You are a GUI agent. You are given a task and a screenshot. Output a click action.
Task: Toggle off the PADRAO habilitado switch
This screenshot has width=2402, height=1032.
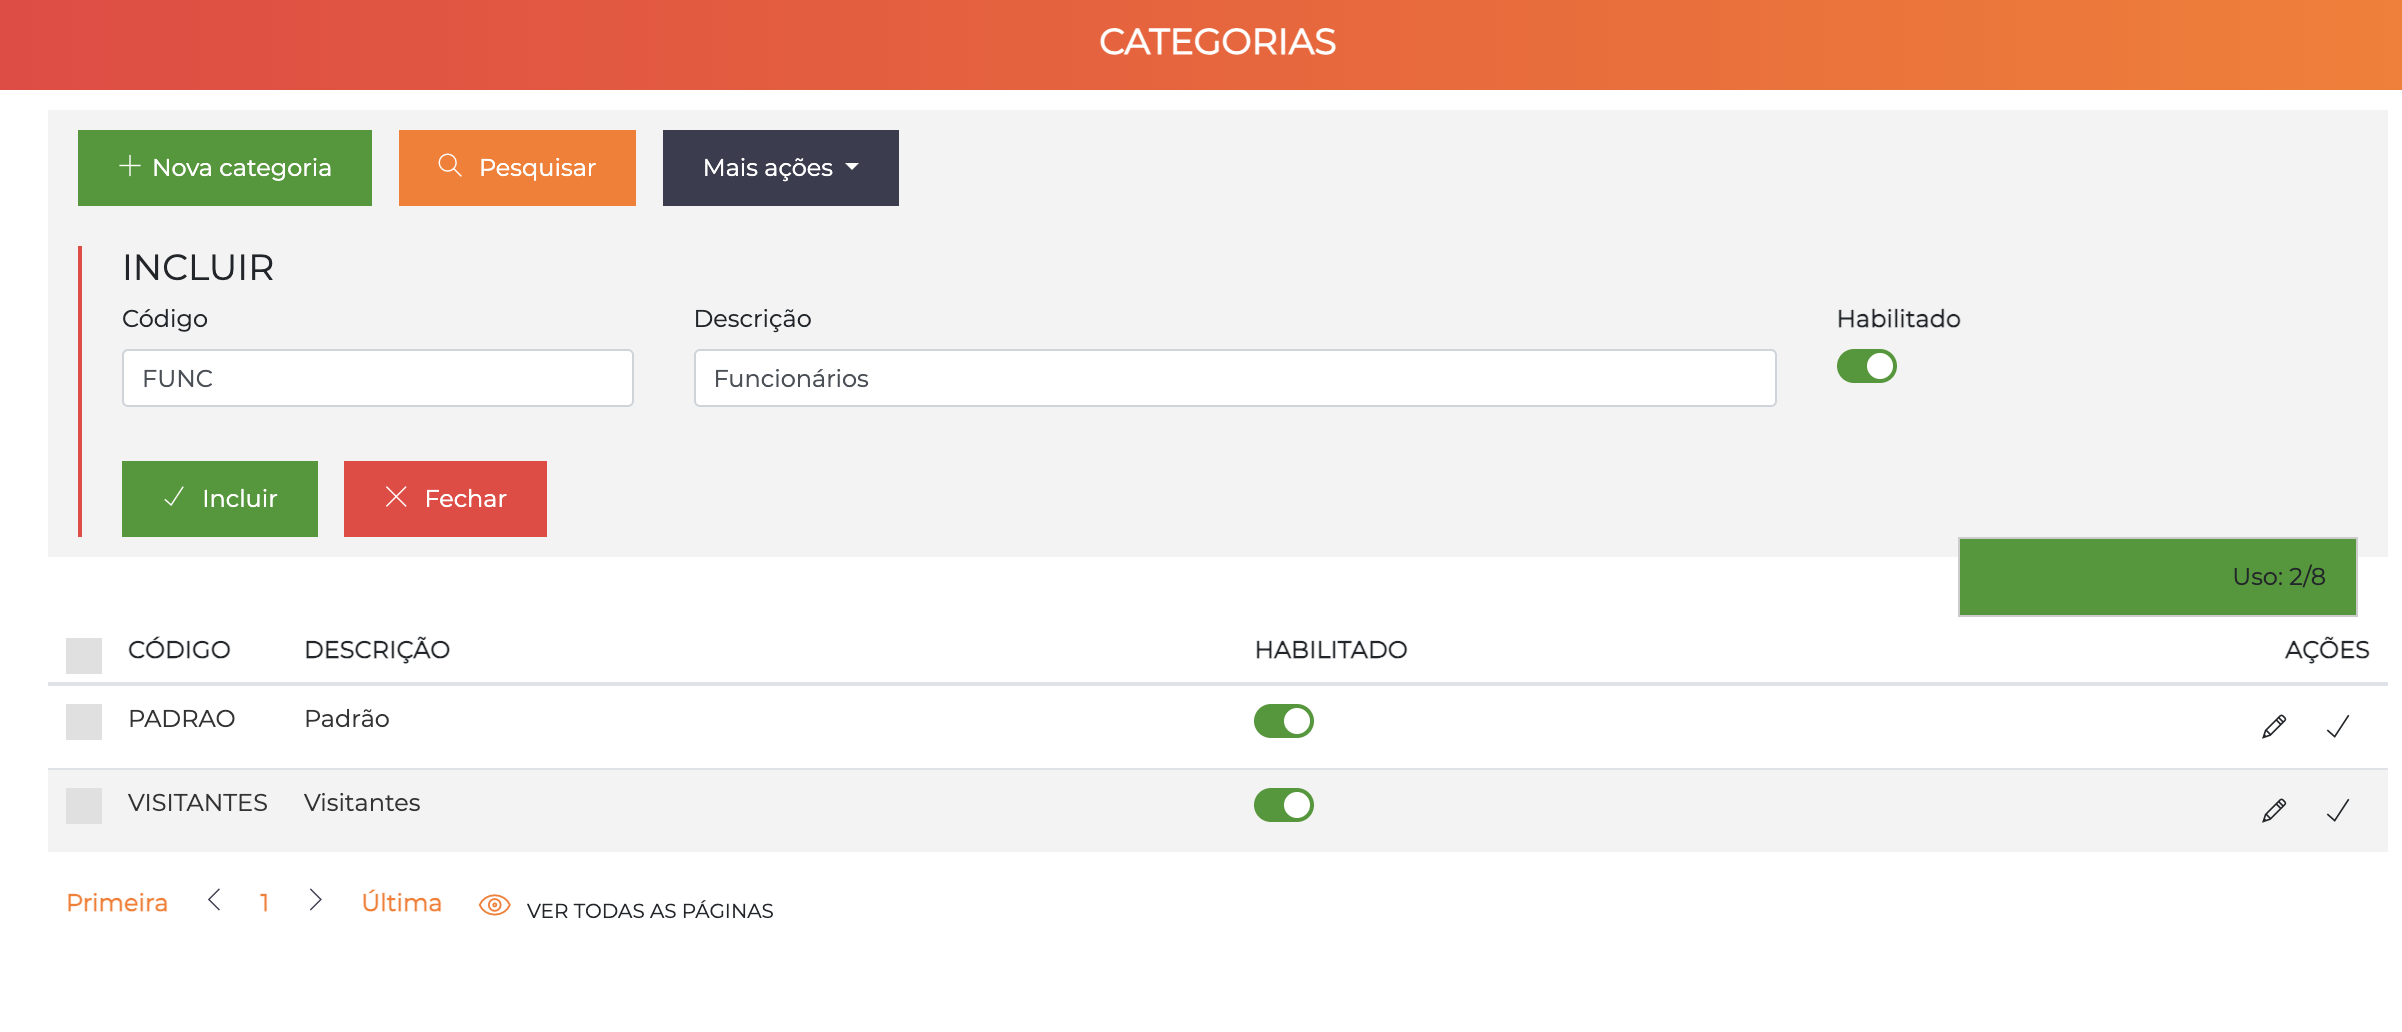1285,720
